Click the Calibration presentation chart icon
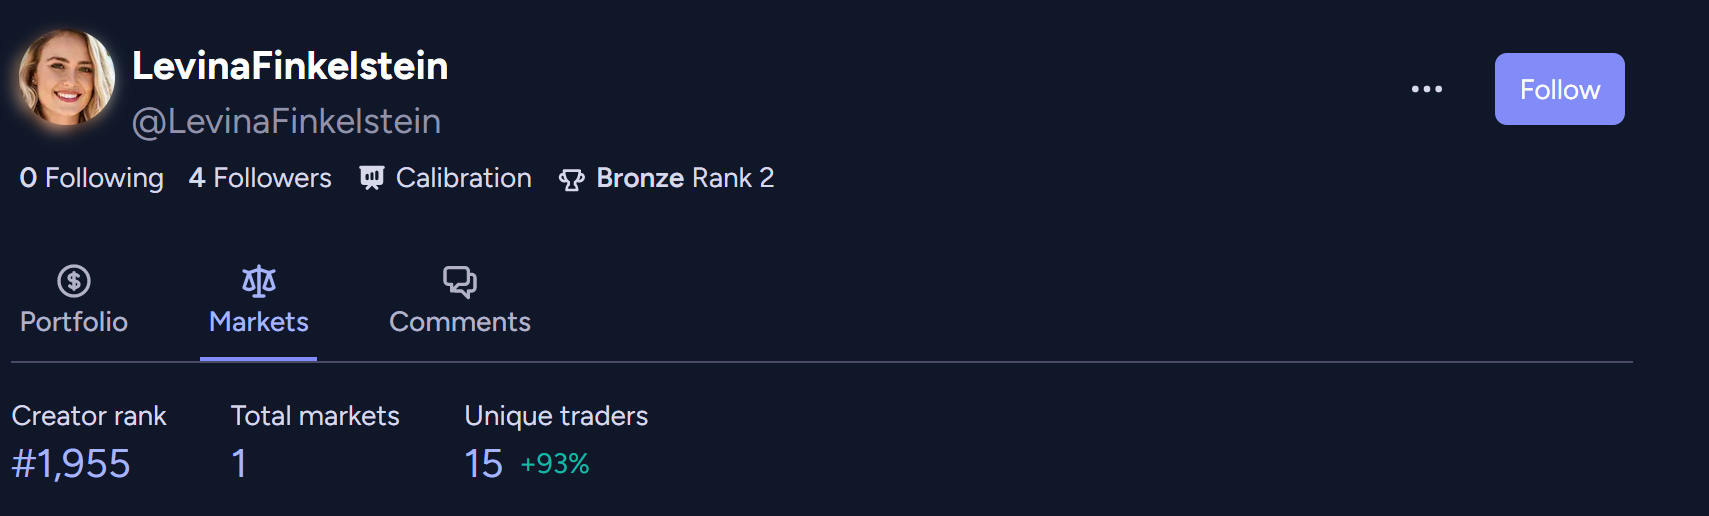Viewport: 1709px width, 516px height. click(x=372, y=178)
